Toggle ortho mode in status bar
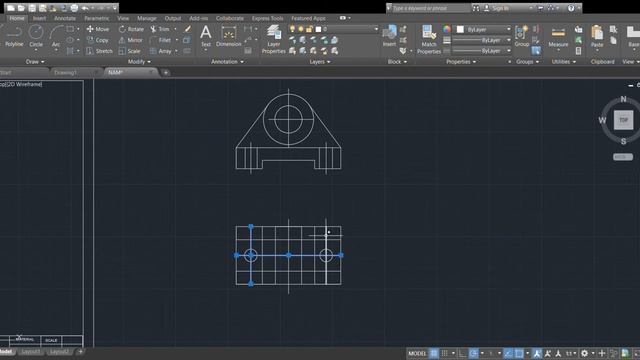The image size is (640, 360). 462,353
